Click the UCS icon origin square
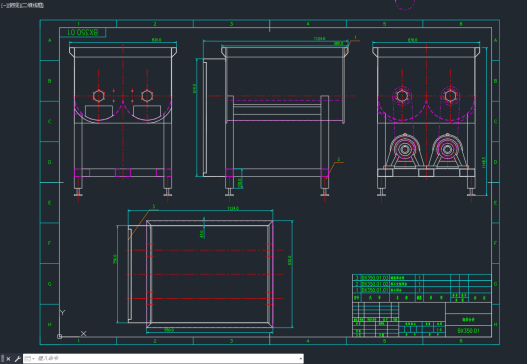 pos(59,336)
